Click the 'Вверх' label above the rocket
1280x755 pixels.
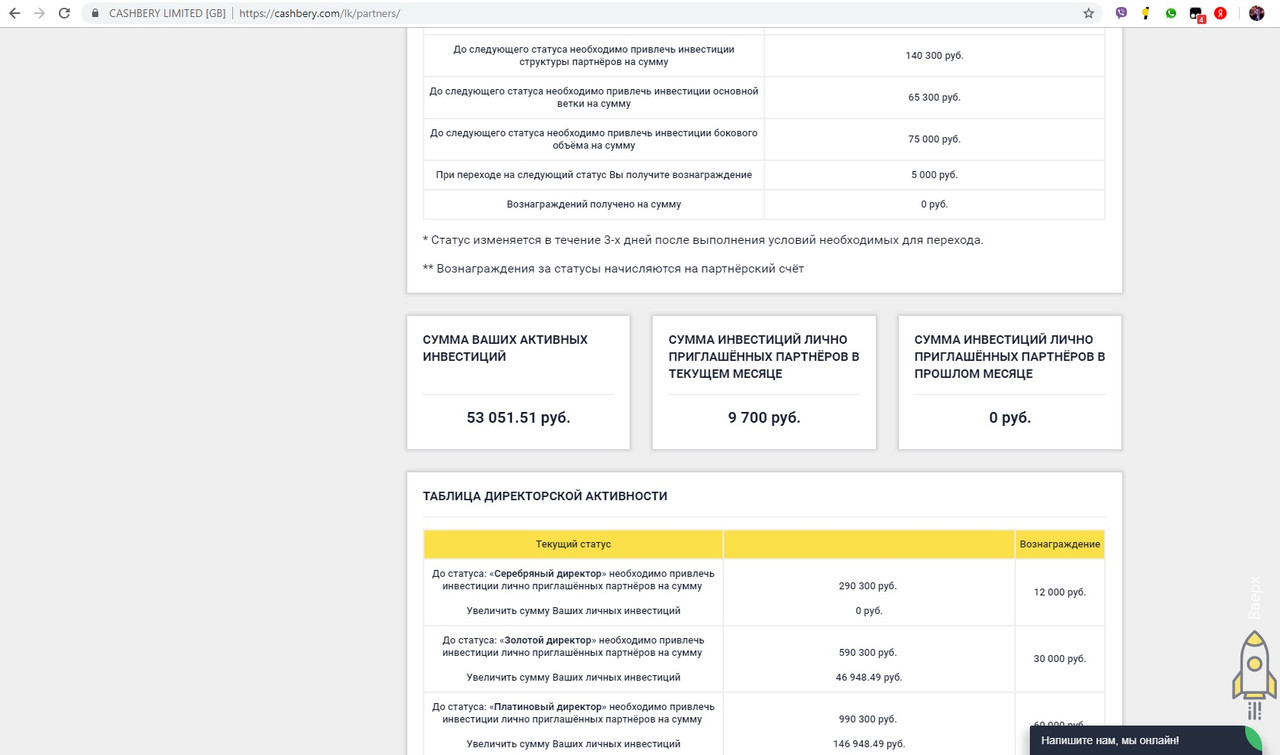click(x=1255, y=600)
